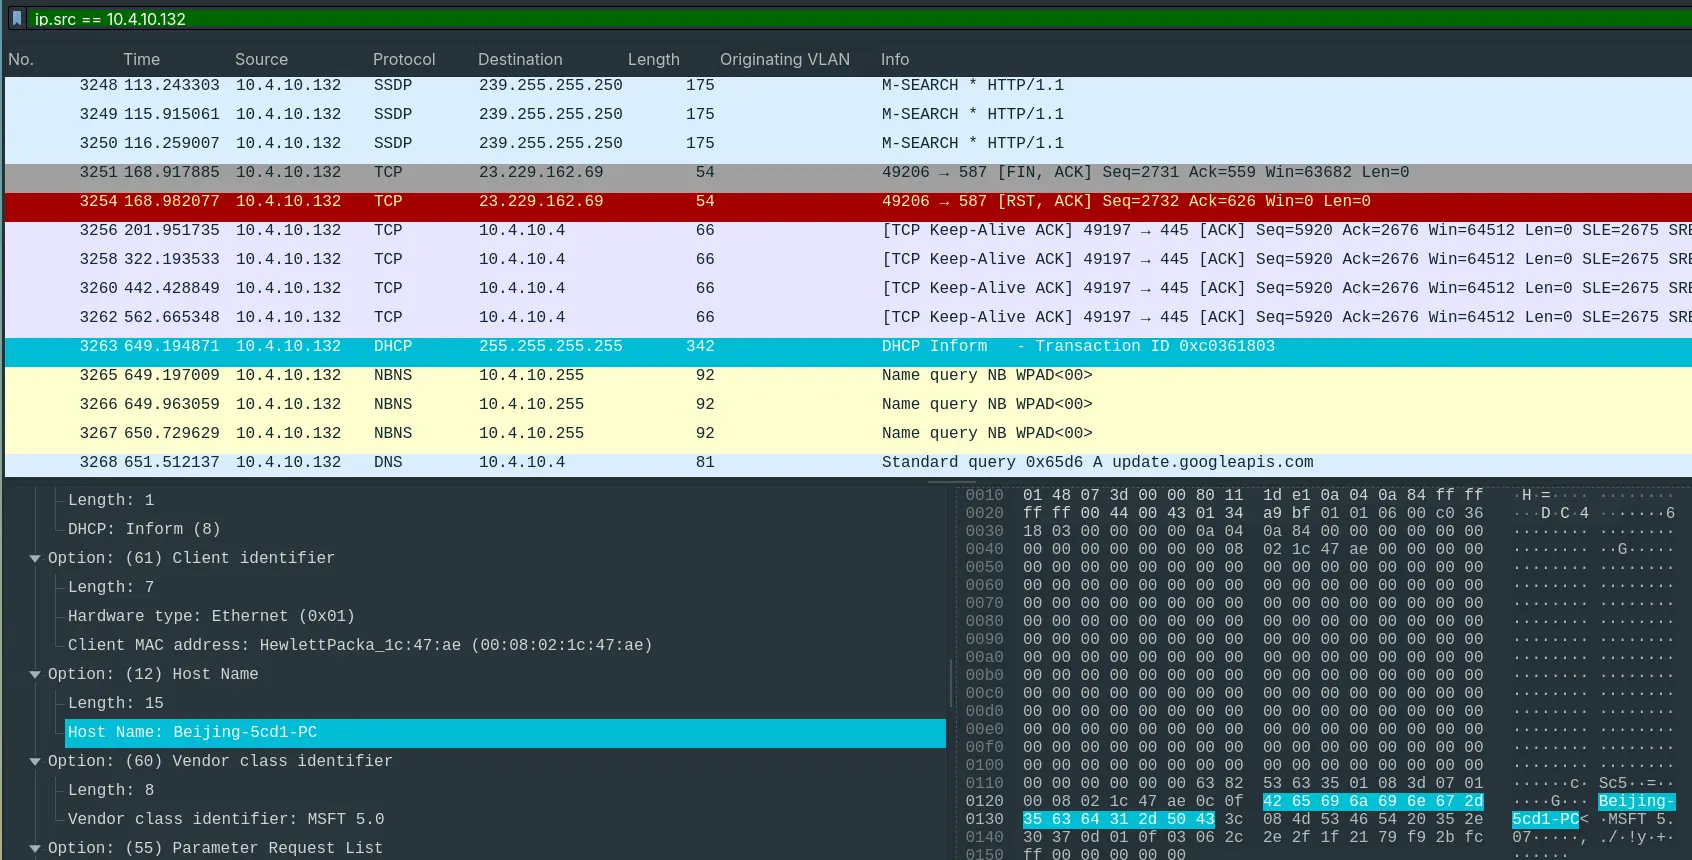Click the packet details pane scrollbar

[950, 683]
